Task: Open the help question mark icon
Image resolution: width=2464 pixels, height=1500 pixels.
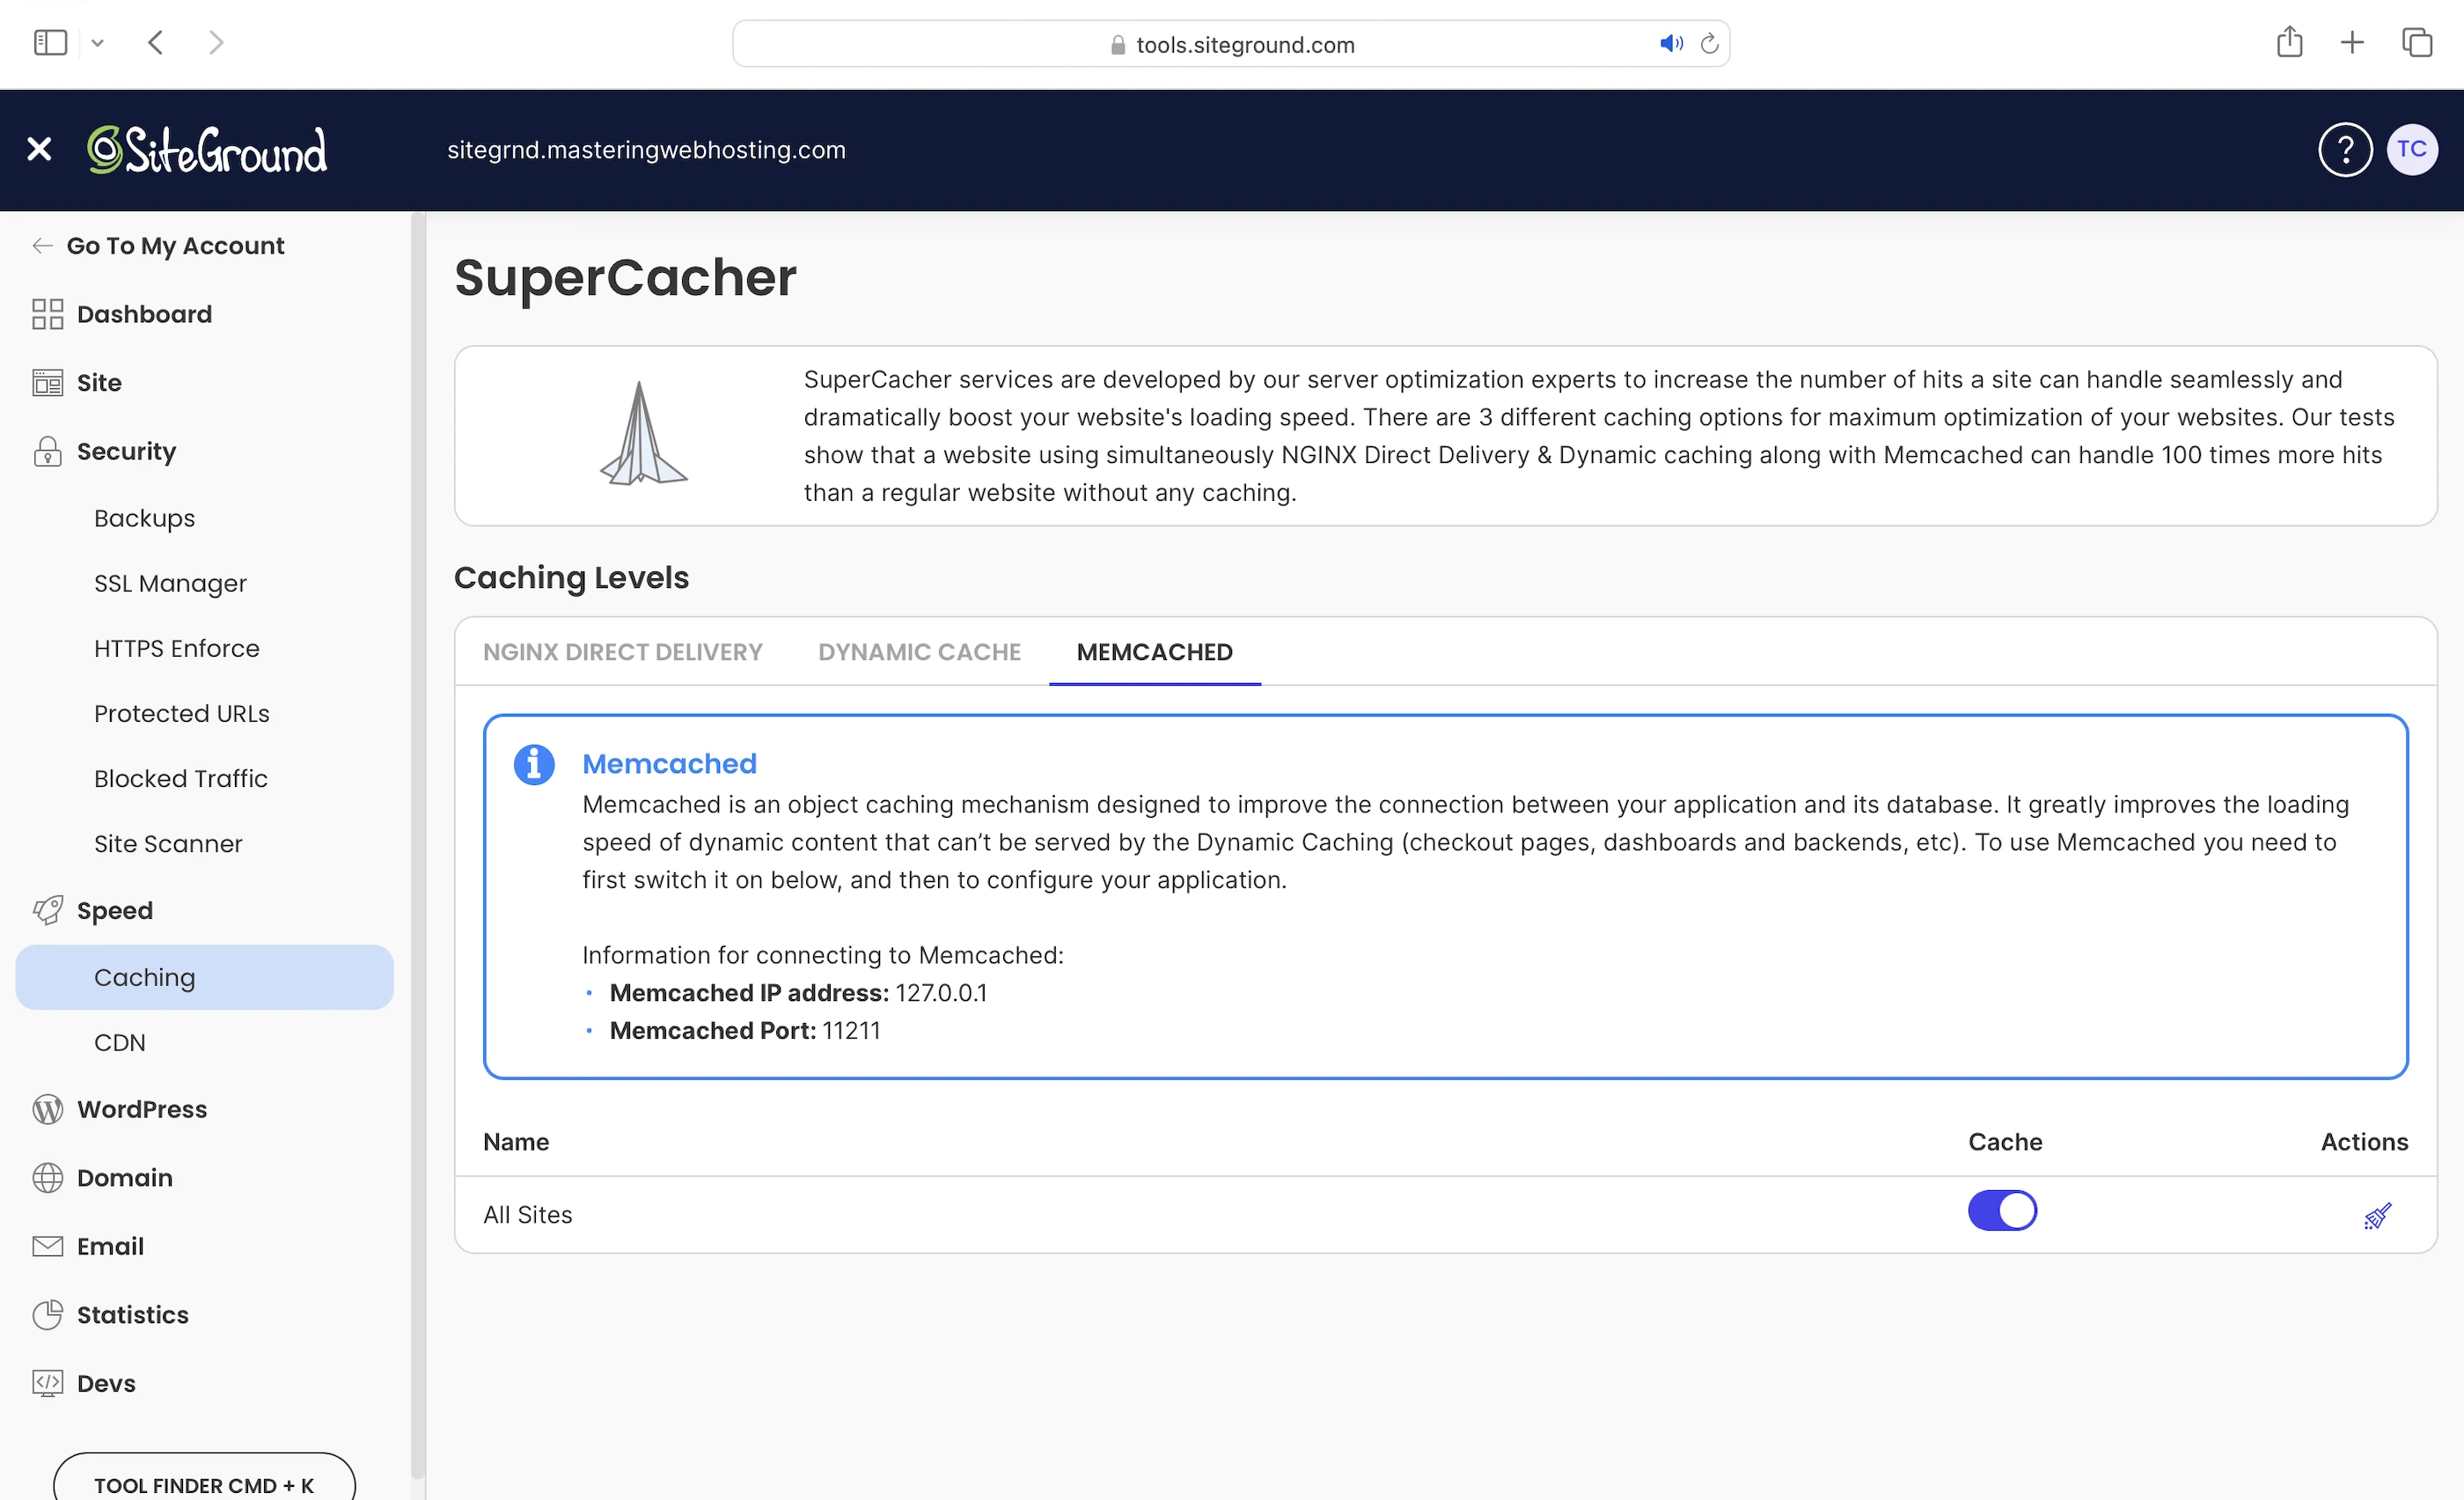Action: click(2344, 150)
